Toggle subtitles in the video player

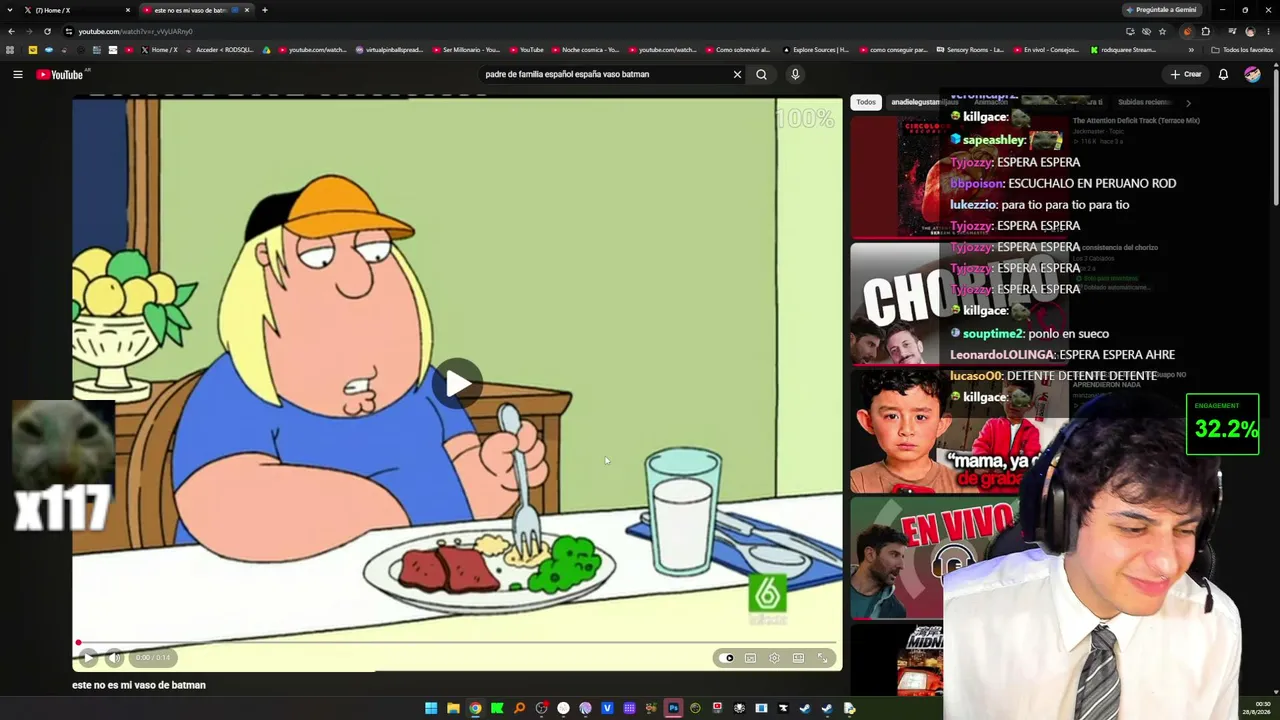(751, 658)
